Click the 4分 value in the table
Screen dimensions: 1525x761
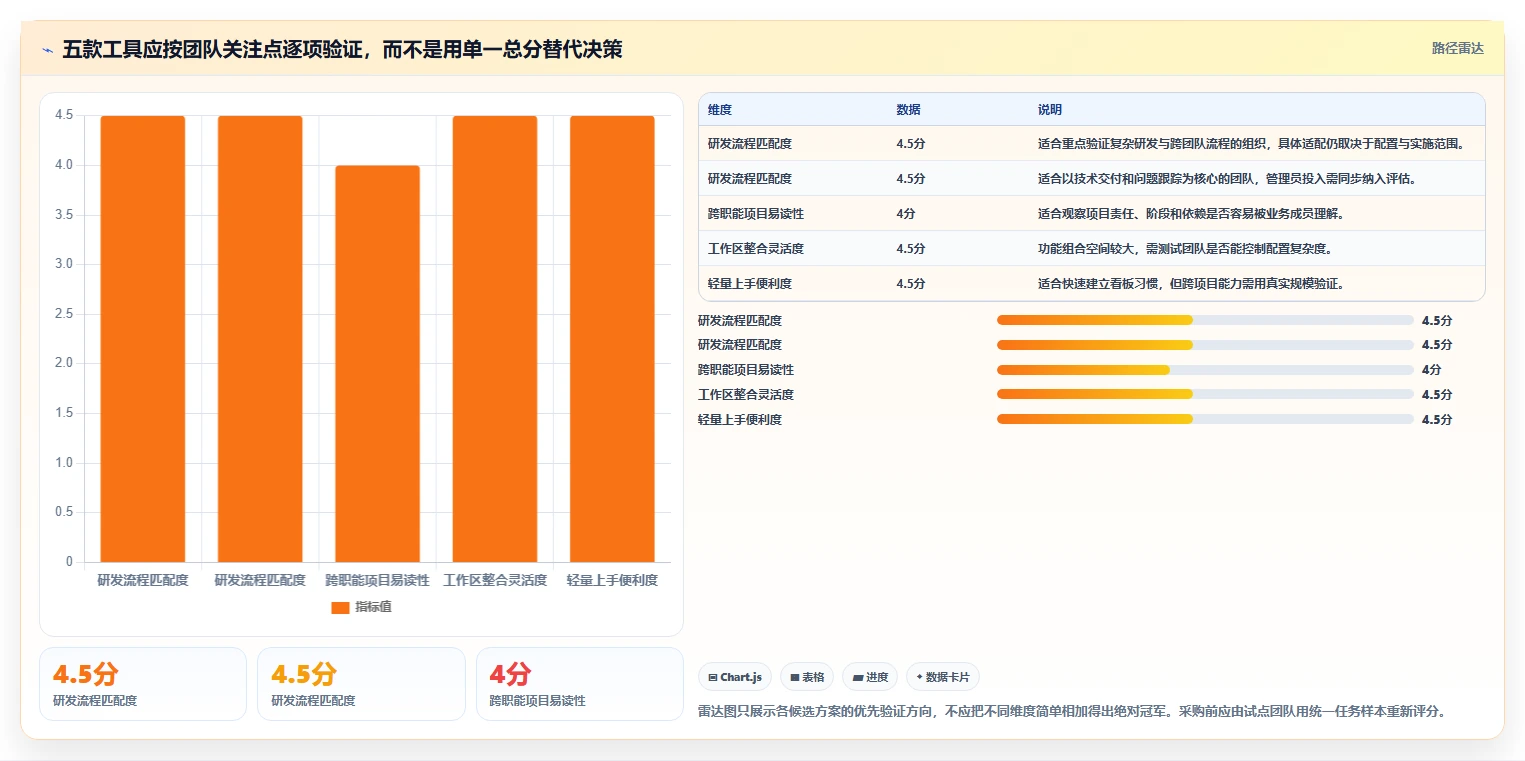906,214
